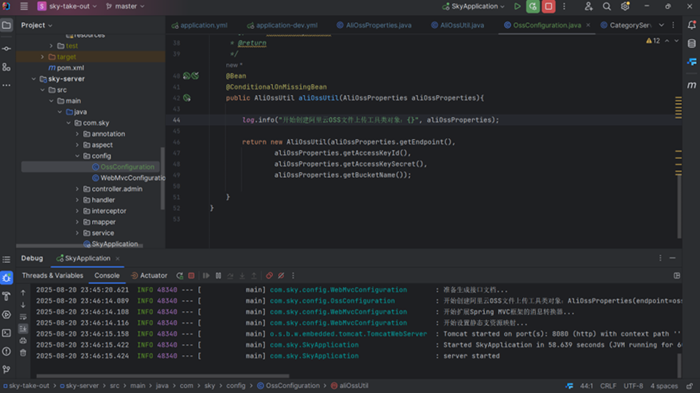Select the Console tab
700x393 pixels.
pyautogui.click(x=107, y=276)
